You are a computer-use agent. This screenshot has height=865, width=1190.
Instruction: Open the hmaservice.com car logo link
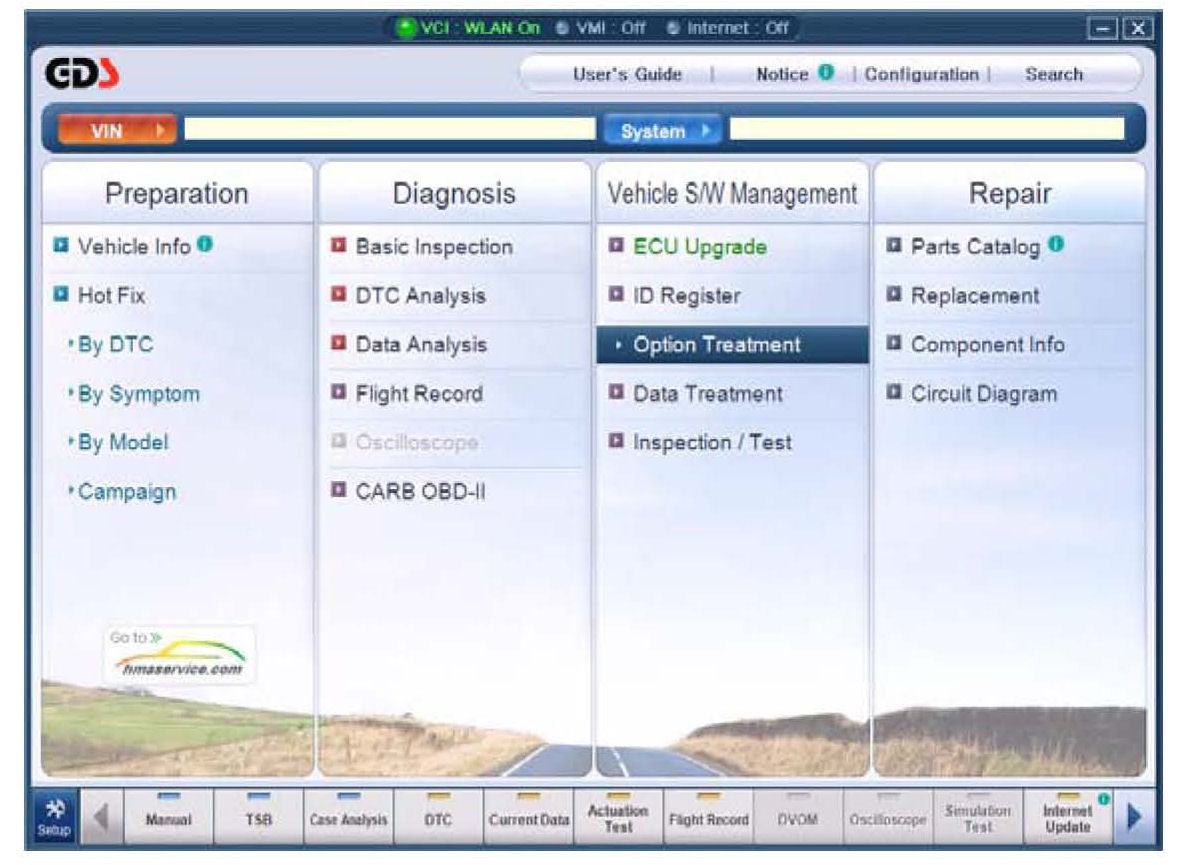coord(179,656)
